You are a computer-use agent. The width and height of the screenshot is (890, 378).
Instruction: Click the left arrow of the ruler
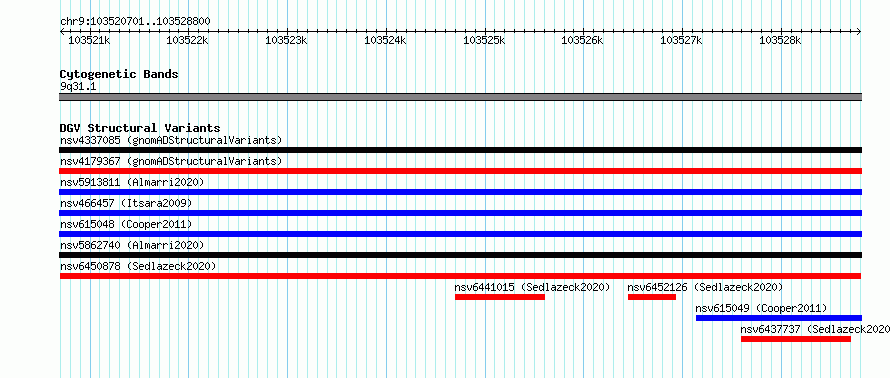pyautogui.click(x=62, y=31)
